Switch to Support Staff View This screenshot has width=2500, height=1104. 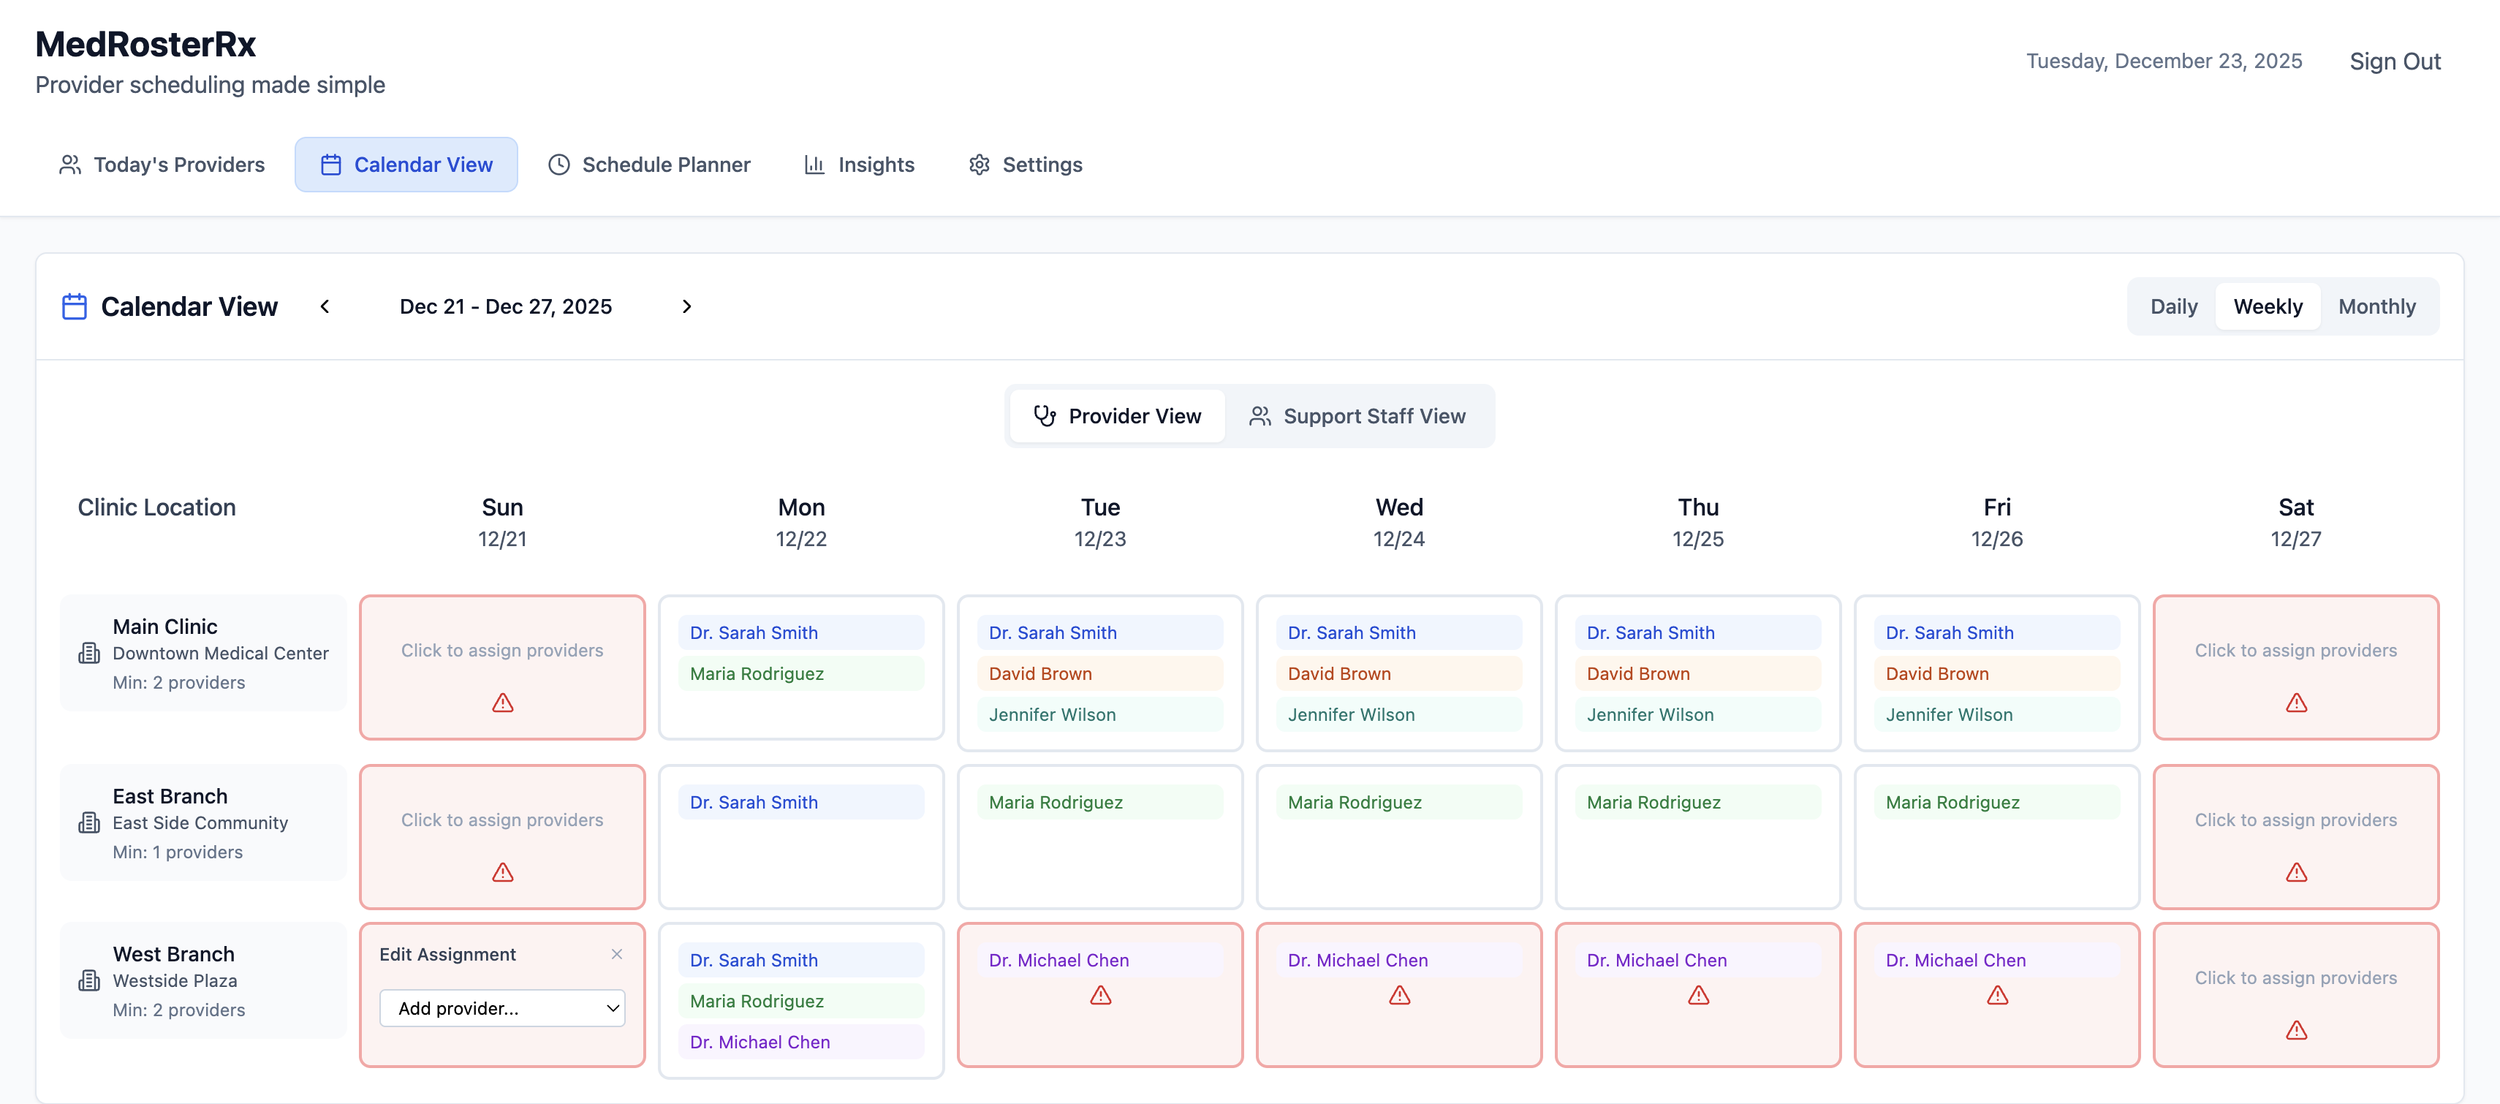pyautogui.click(x=1357, y=416)
